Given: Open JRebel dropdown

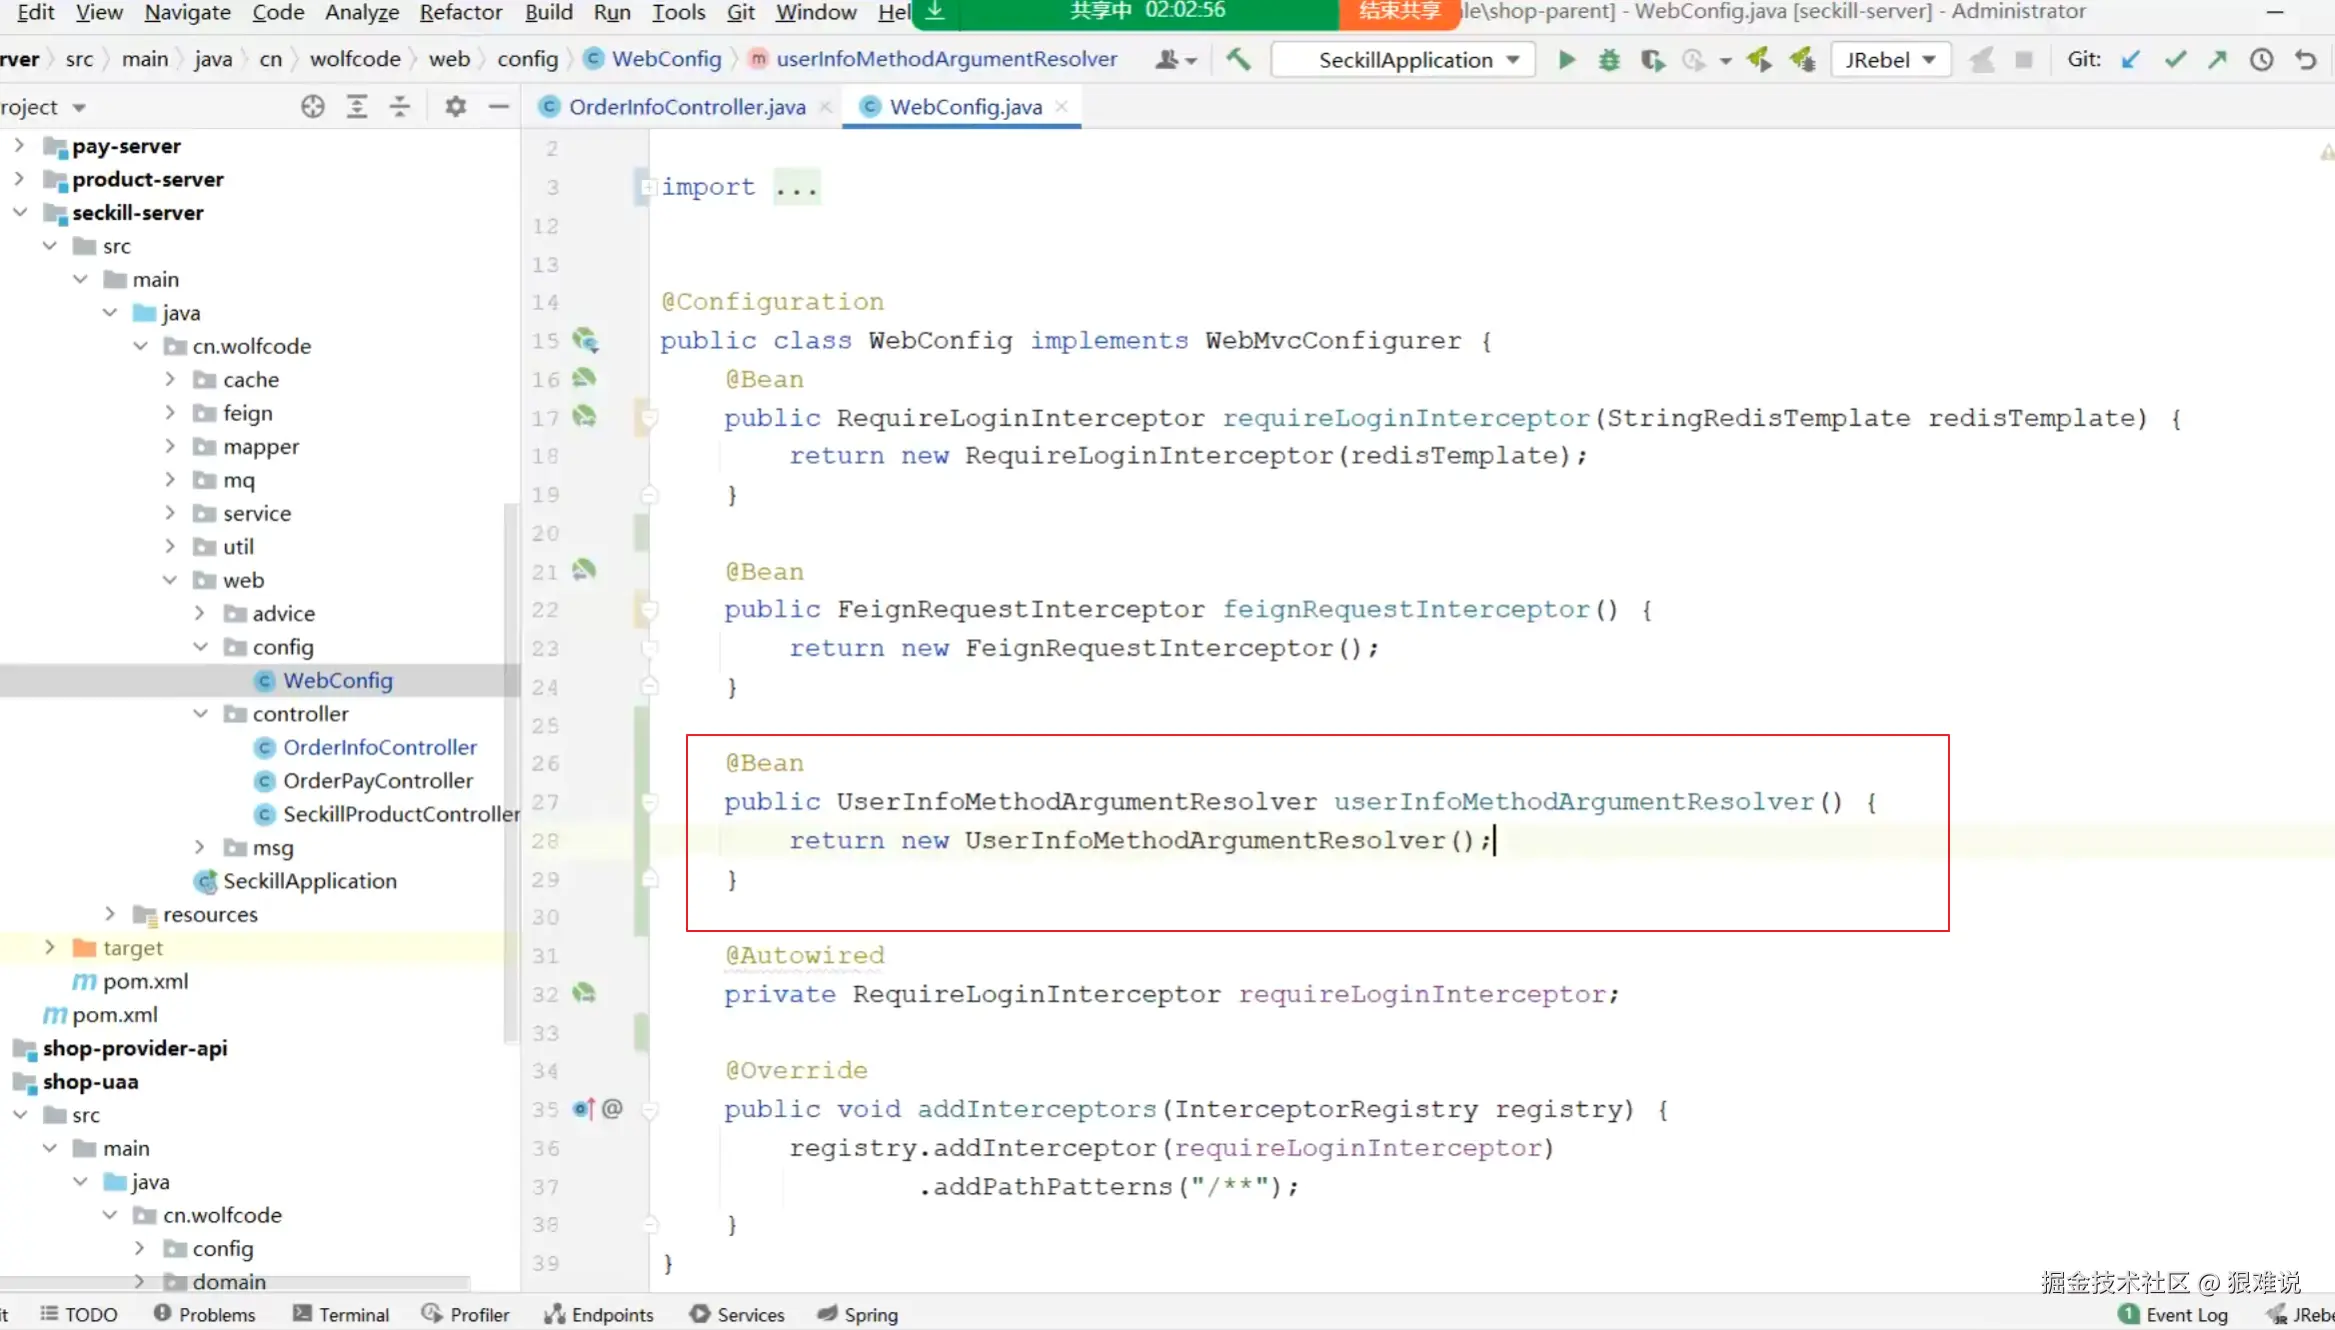Looking at the screenshot, I should tap(1890, 60).
